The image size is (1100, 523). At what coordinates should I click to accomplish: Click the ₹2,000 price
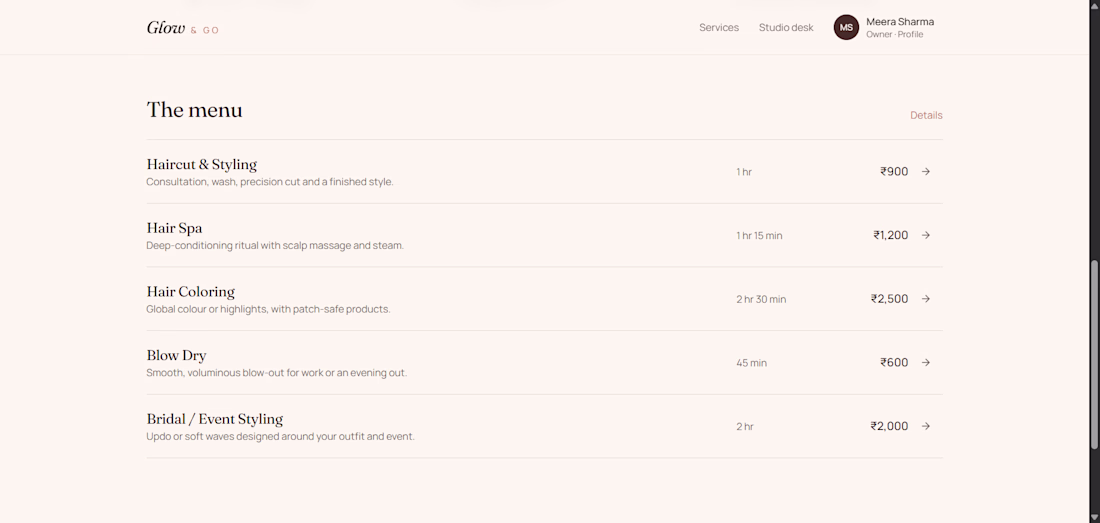click(x=889, y=426)
